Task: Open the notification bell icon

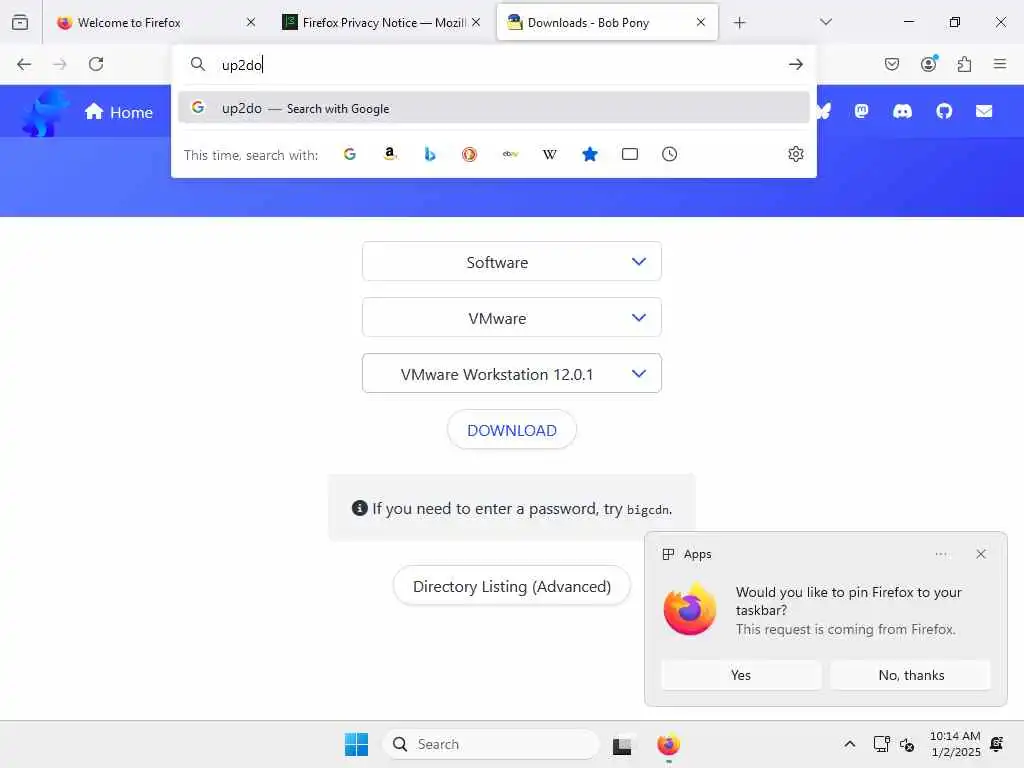Action: 997,744
